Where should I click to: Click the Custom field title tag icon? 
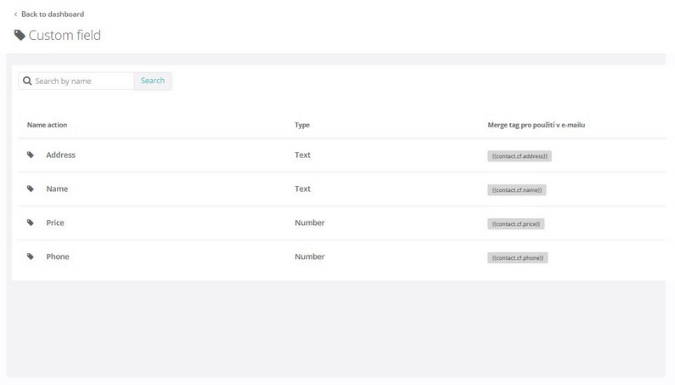pos(20,35)
